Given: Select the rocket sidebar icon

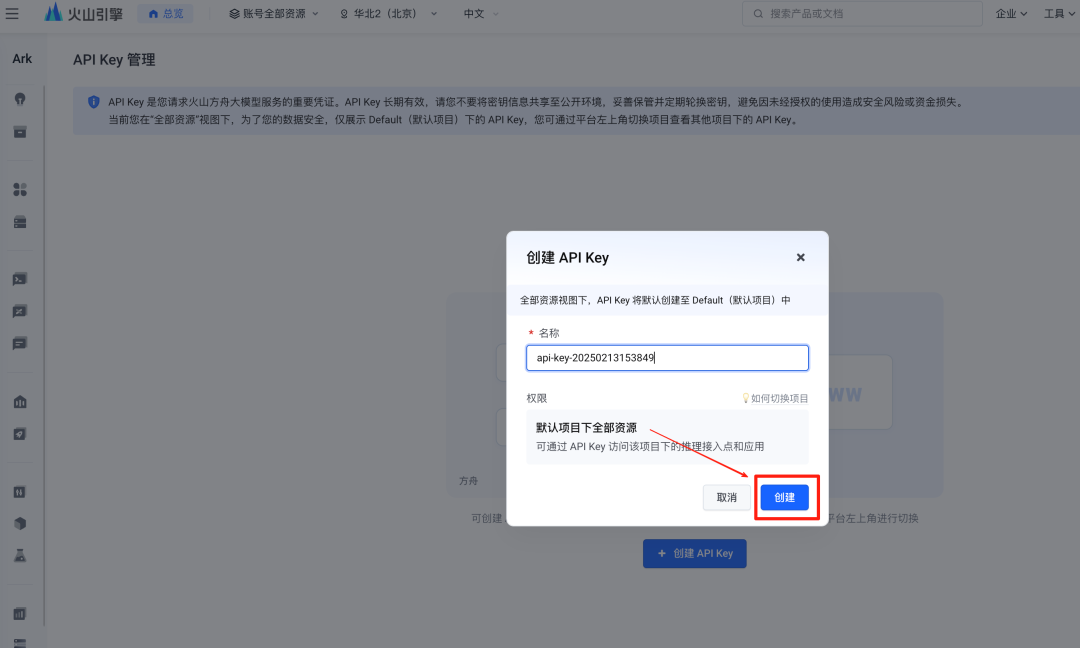Looking at the screenshot, I should tap(20, 434).
